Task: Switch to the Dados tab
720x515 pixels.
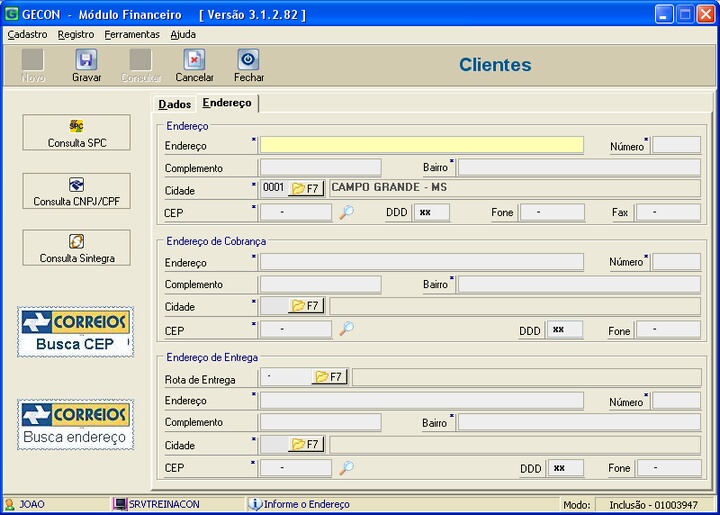Action: [x=174, y=104]
